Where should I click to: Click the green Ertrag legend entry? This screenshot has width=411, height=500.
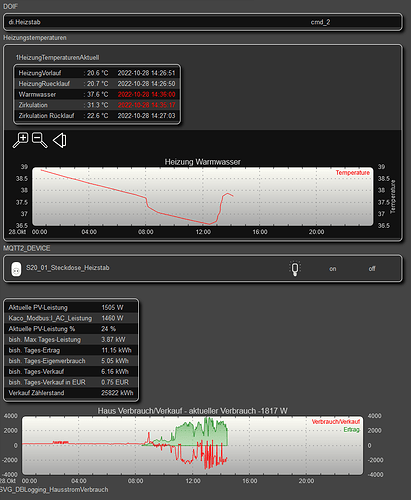(352, 430)
